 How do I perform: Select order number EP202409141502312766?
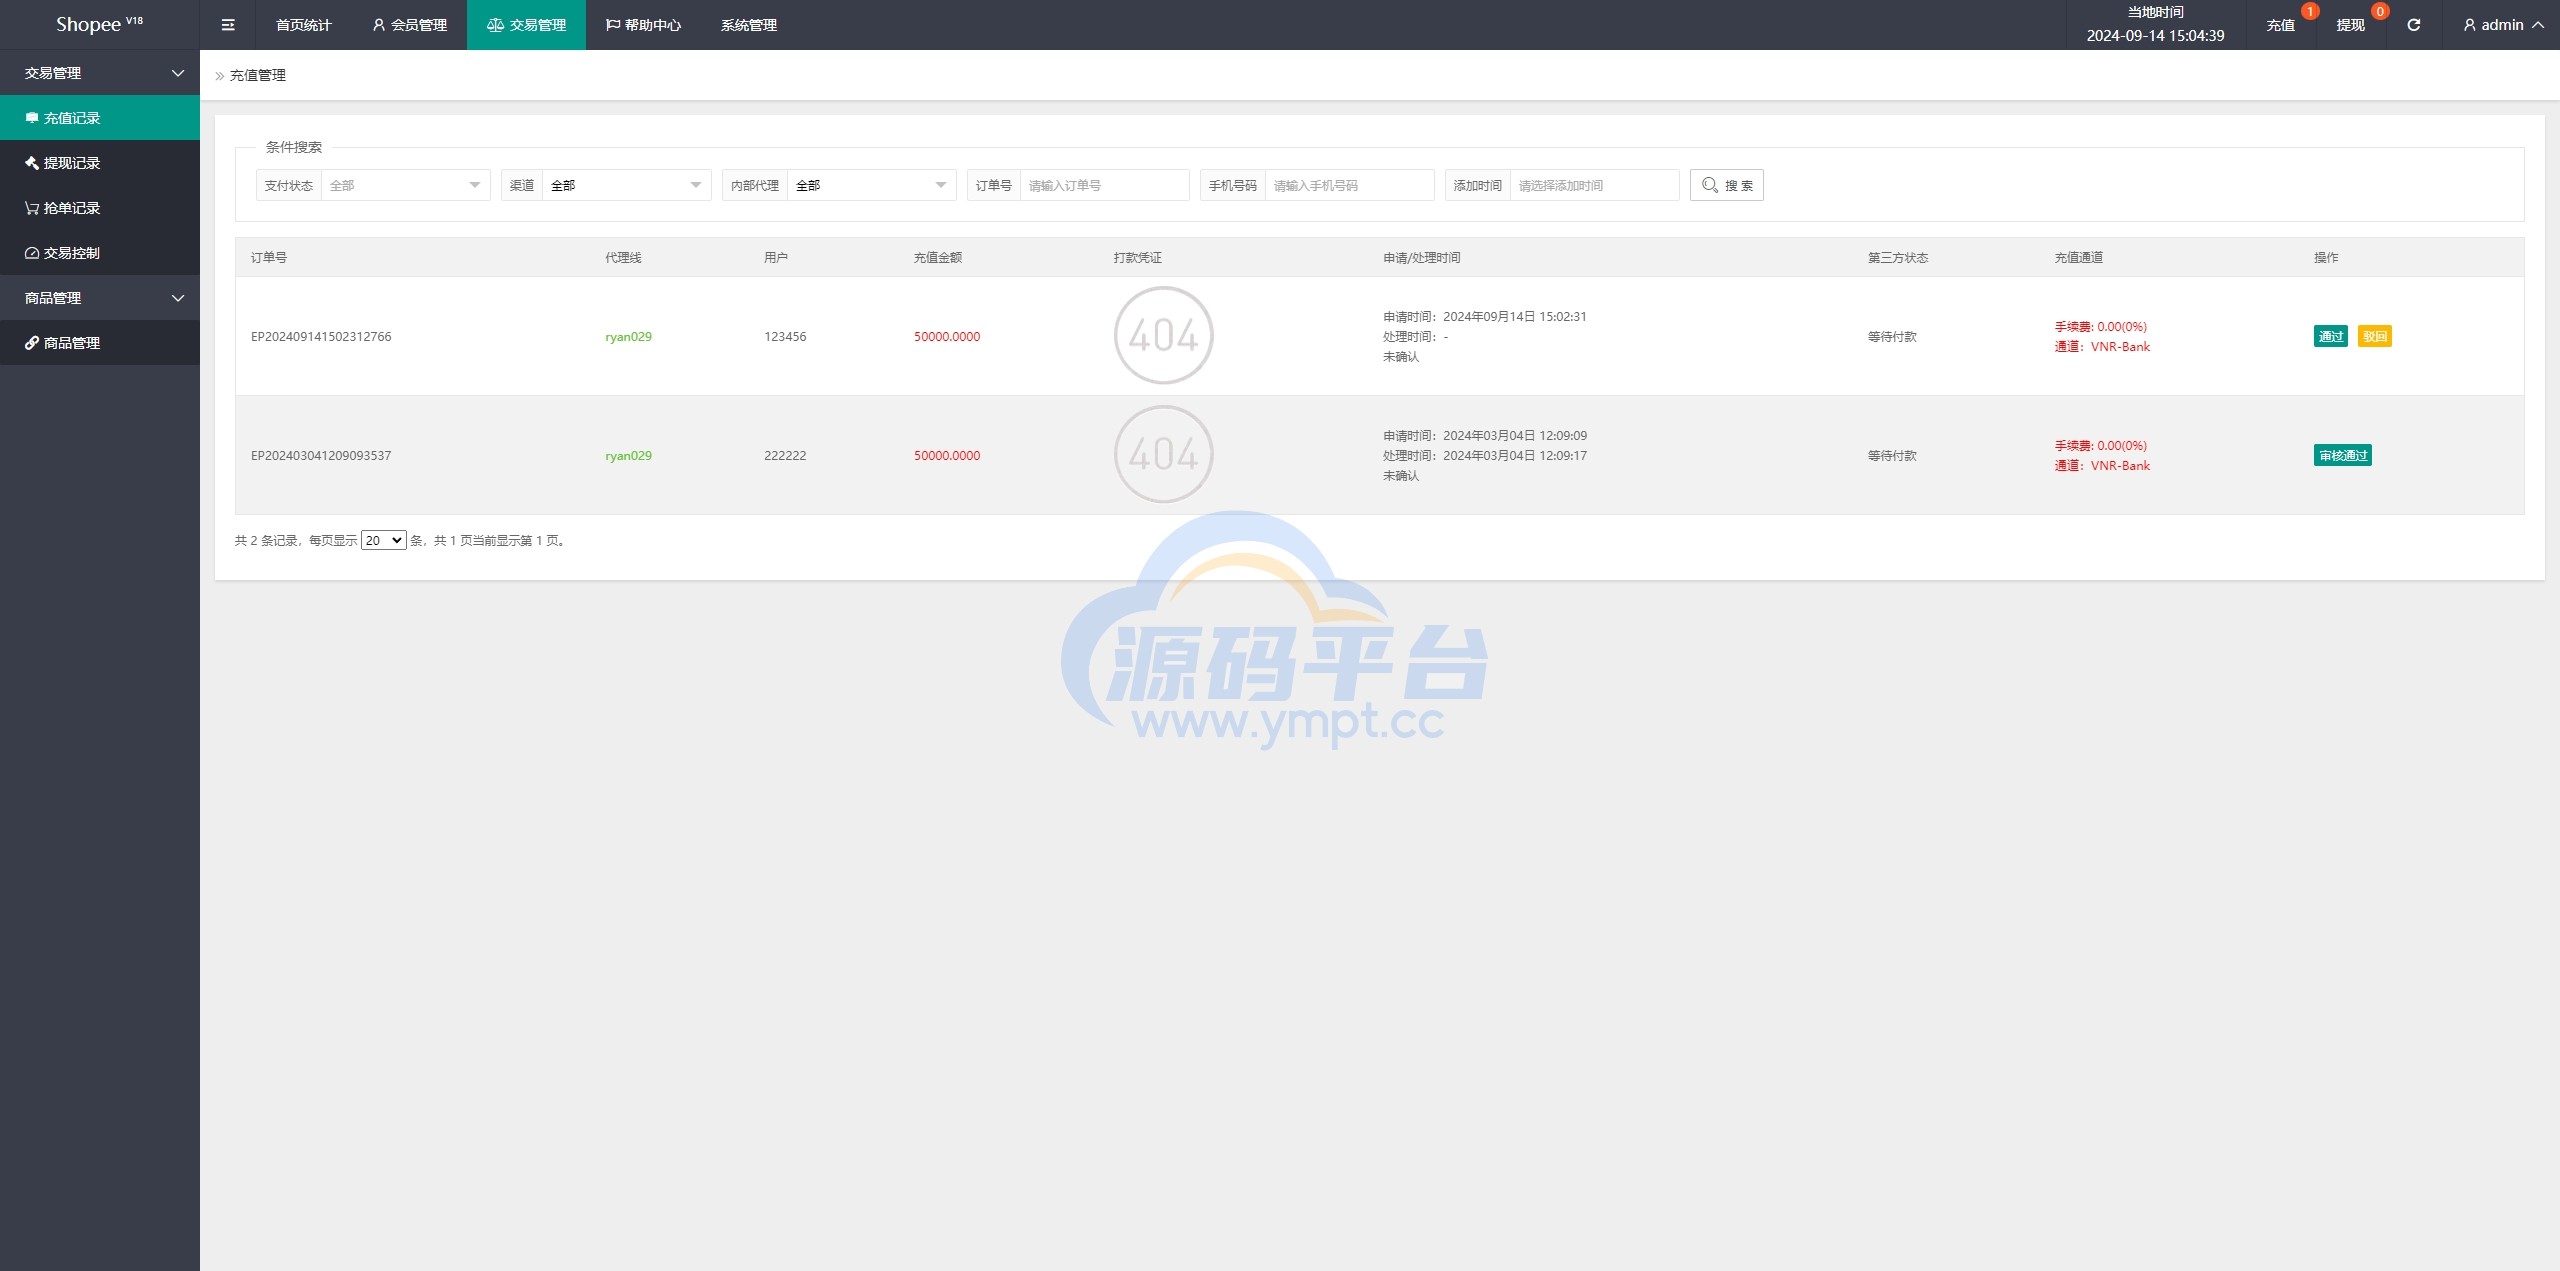click(x=321, y=337)
